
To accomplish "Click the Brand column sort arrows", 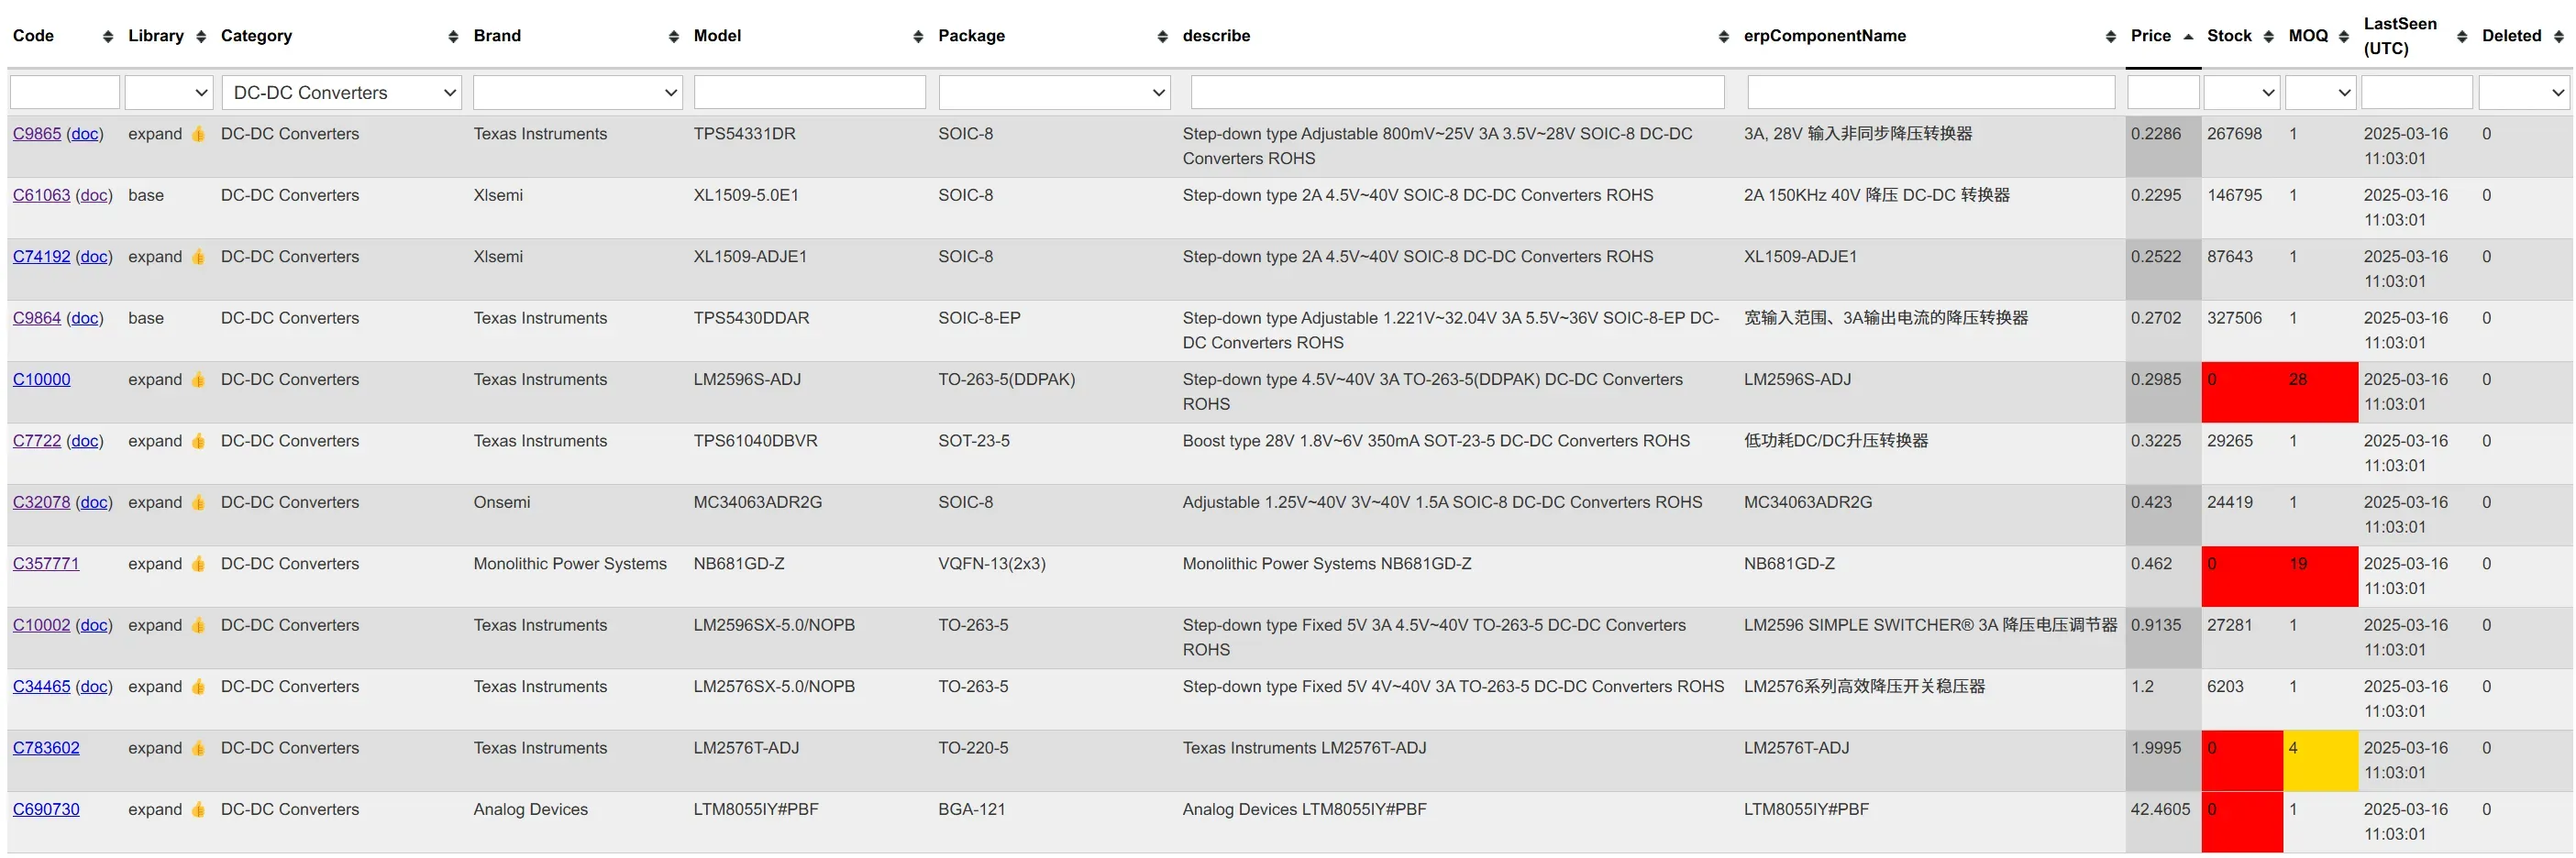I will pos(674,37).
